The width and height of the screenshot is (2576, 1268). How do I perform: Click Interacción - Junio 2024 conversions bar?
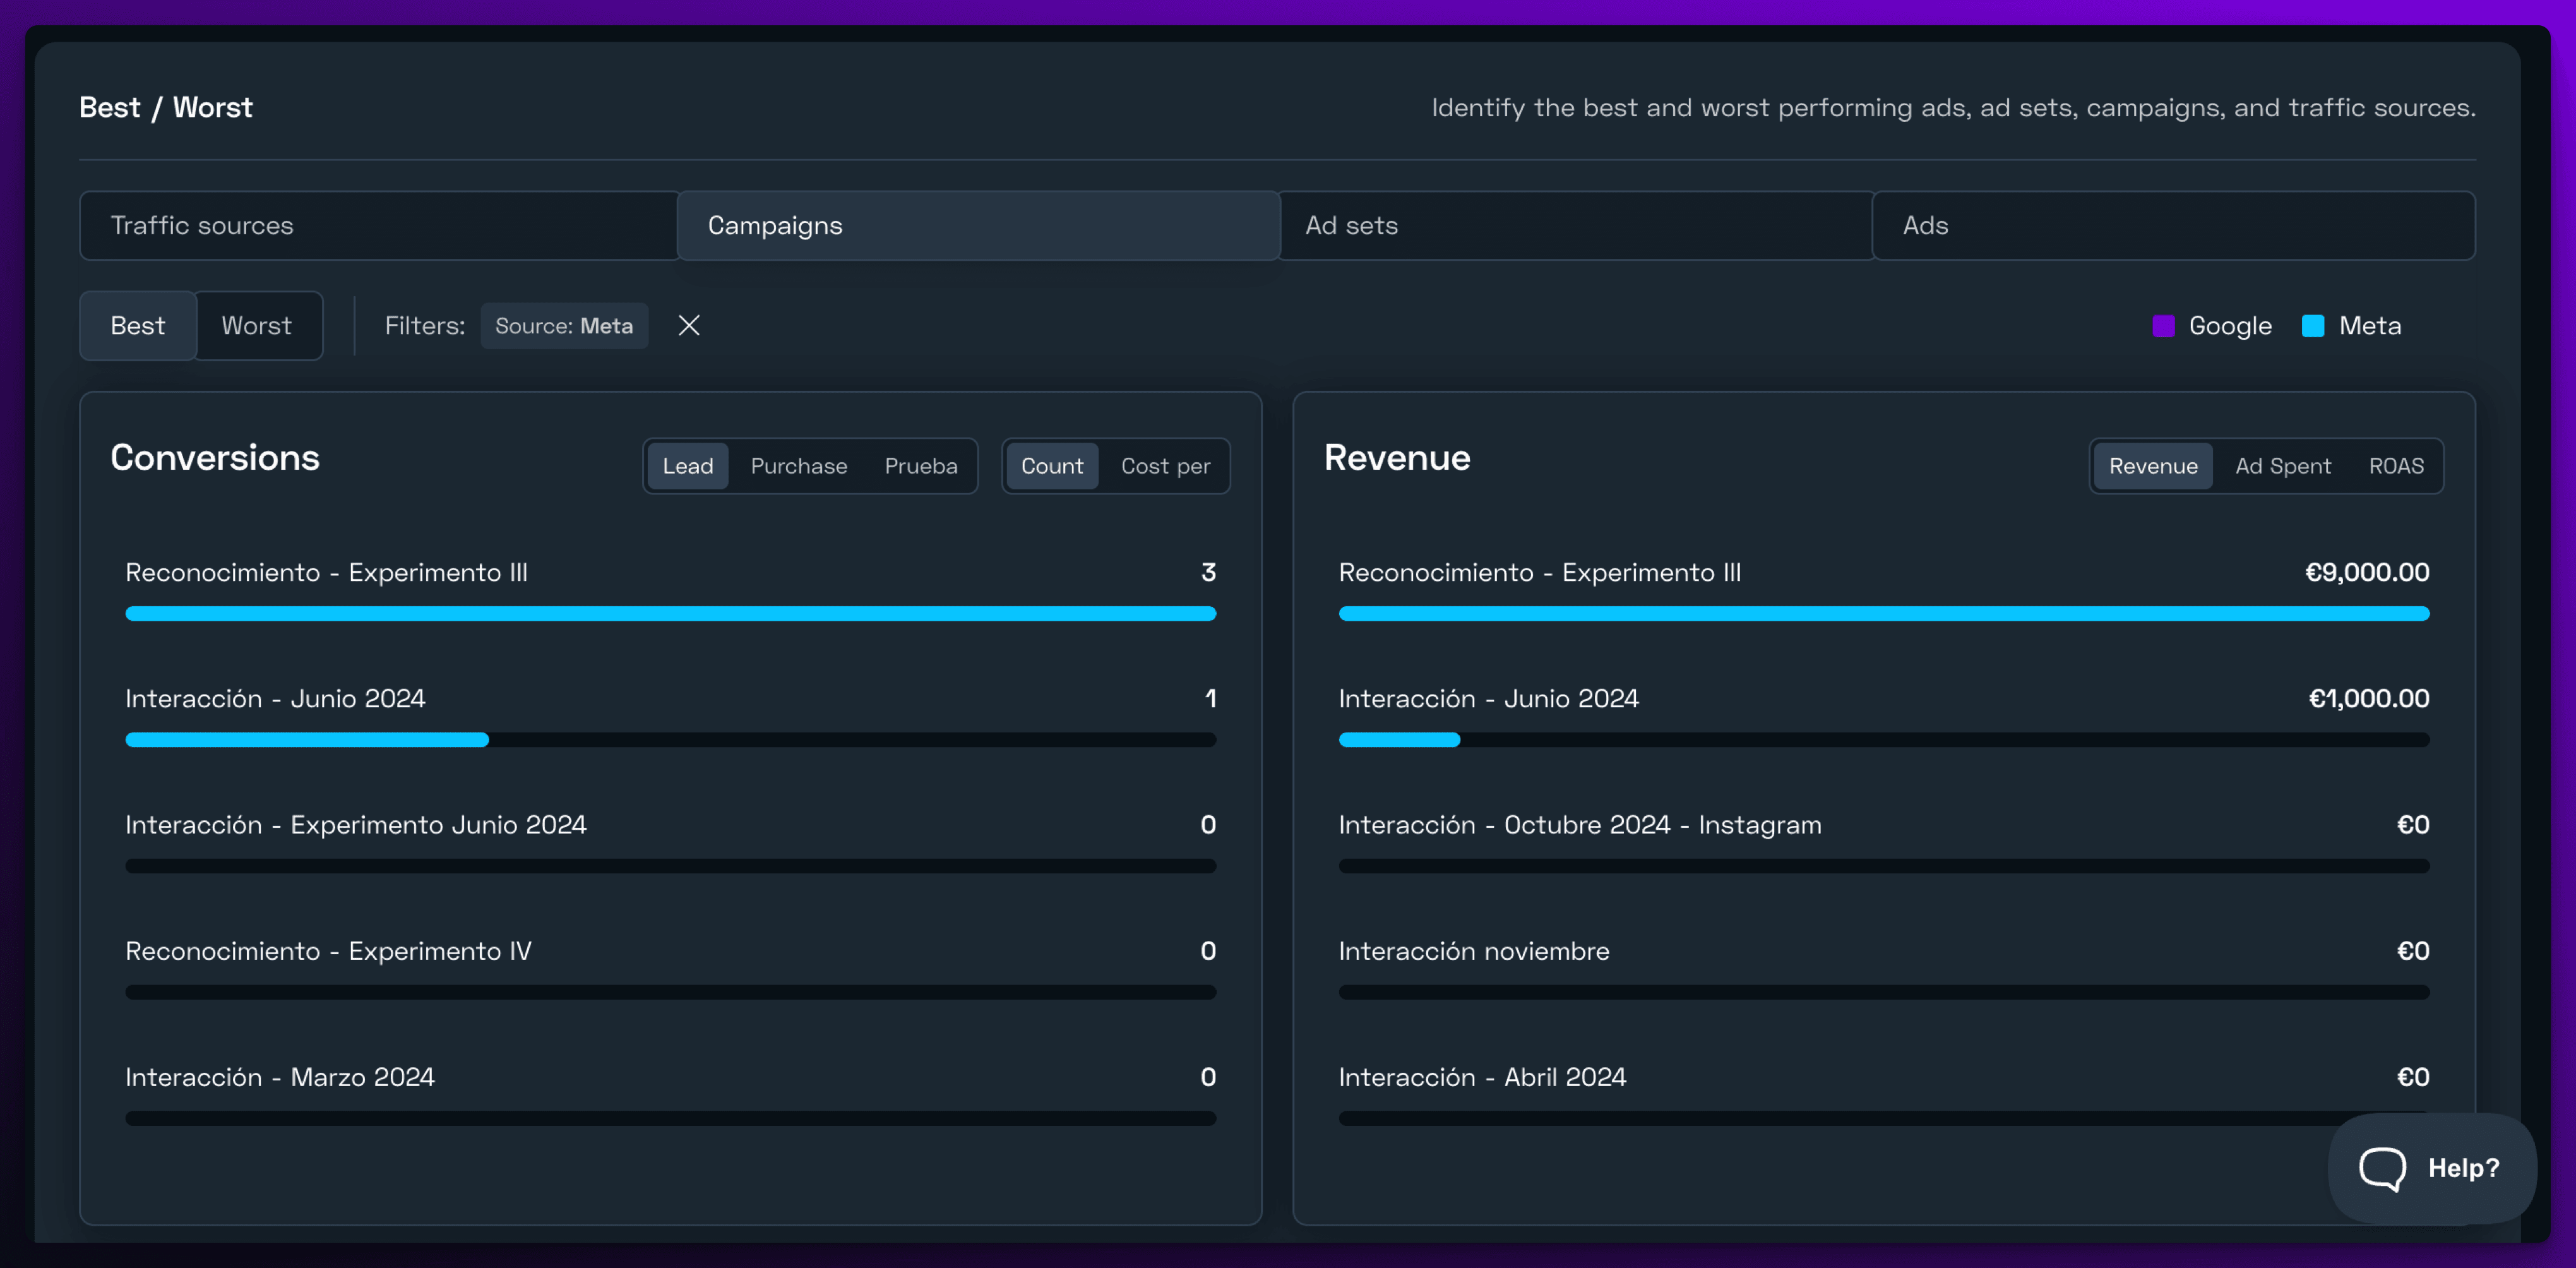(669, 740)
